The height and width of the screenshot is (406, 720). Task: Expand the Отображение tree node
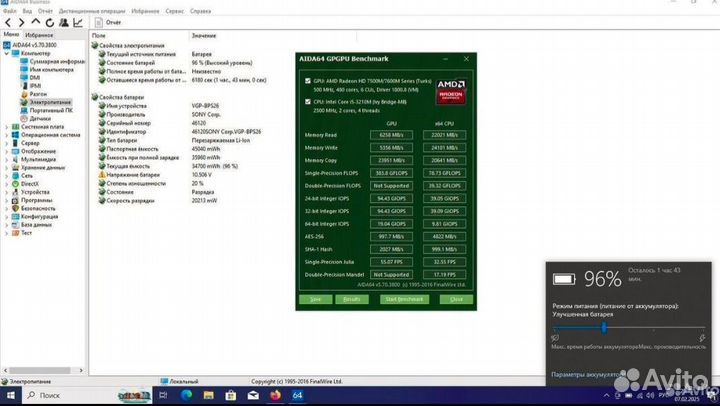pos(6,151)
